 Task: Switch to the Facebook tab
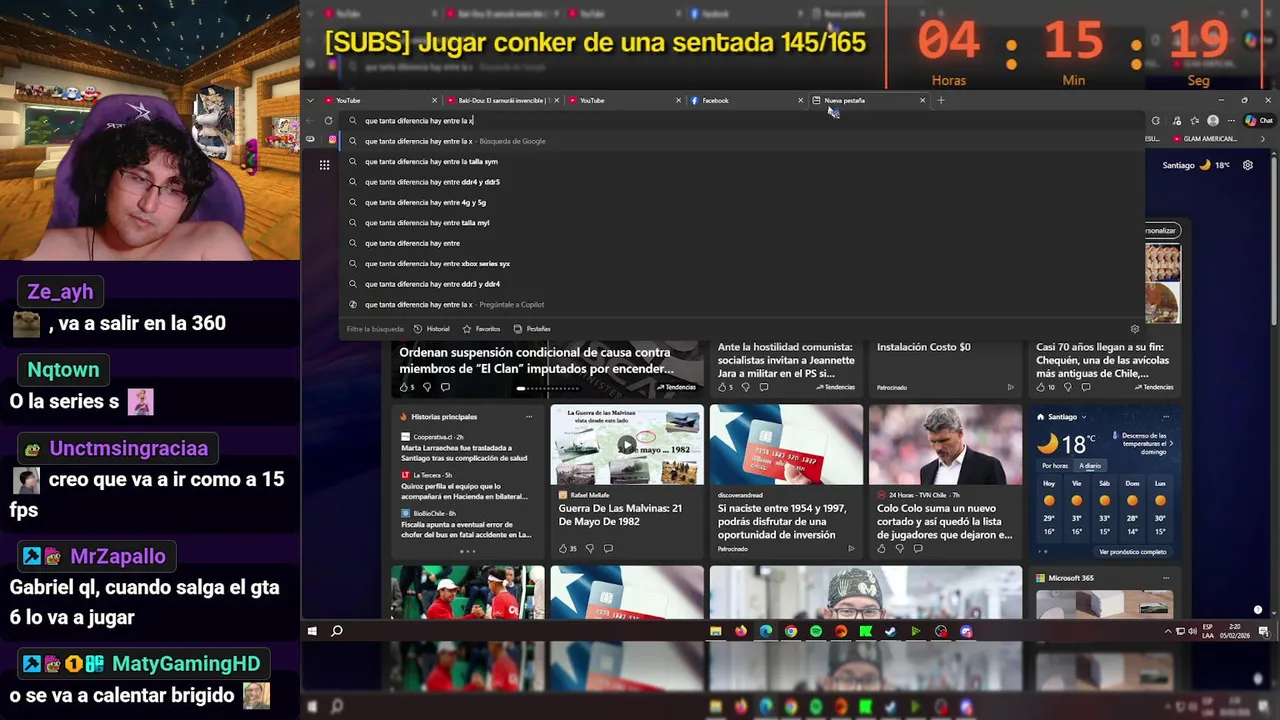pos(745,100)
